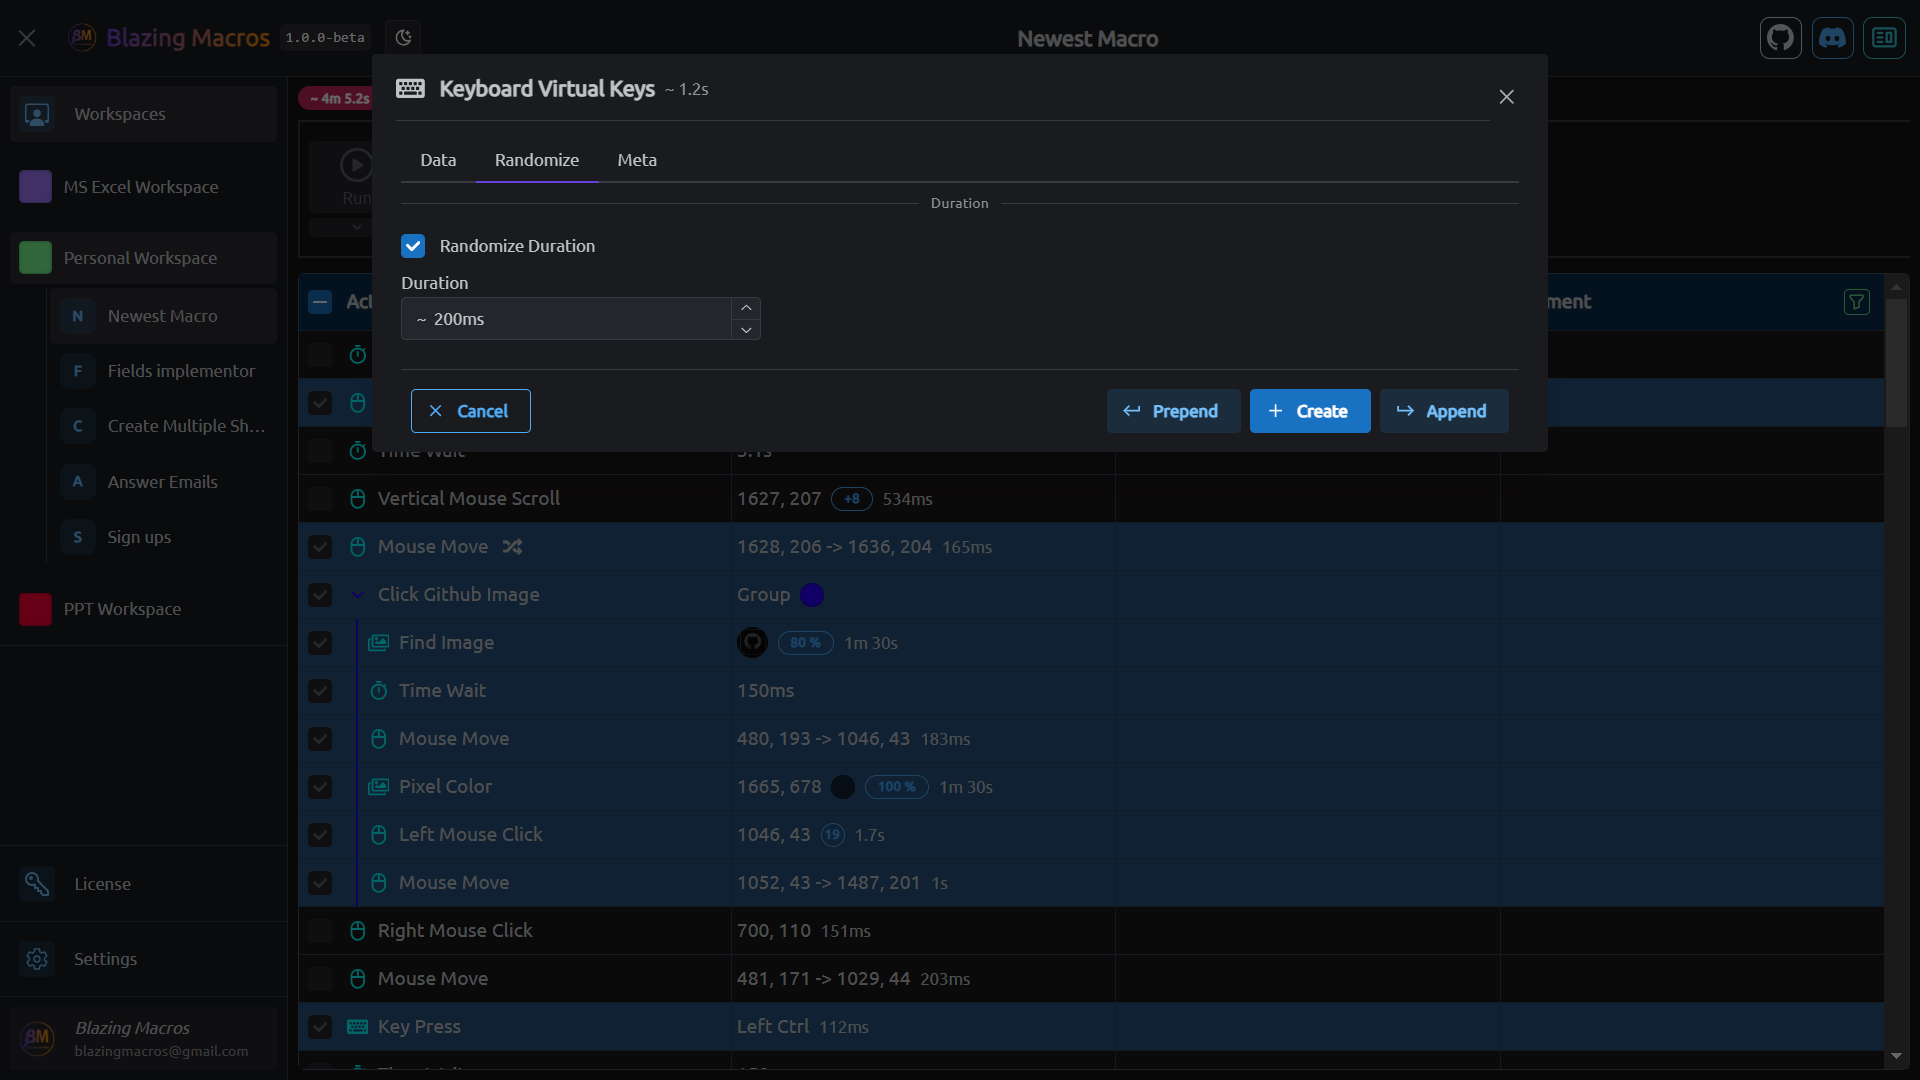The width and height of the screenshot is (1920, 1080).
Task: Toggle checkbox of Key Press row
Action: [320, 1027]
